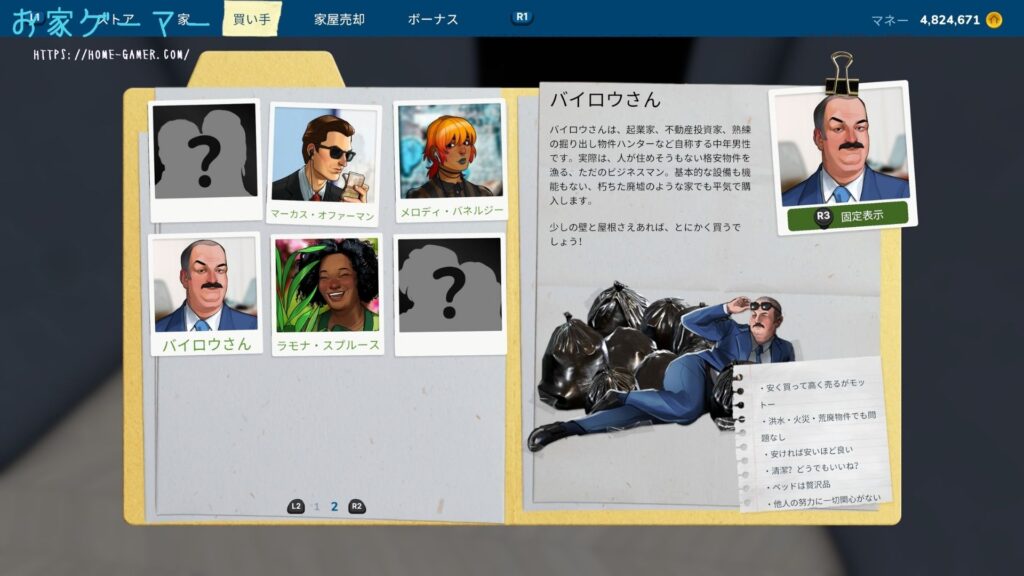Select the ラモナ・スプルース buyer card

click(327, 295)
